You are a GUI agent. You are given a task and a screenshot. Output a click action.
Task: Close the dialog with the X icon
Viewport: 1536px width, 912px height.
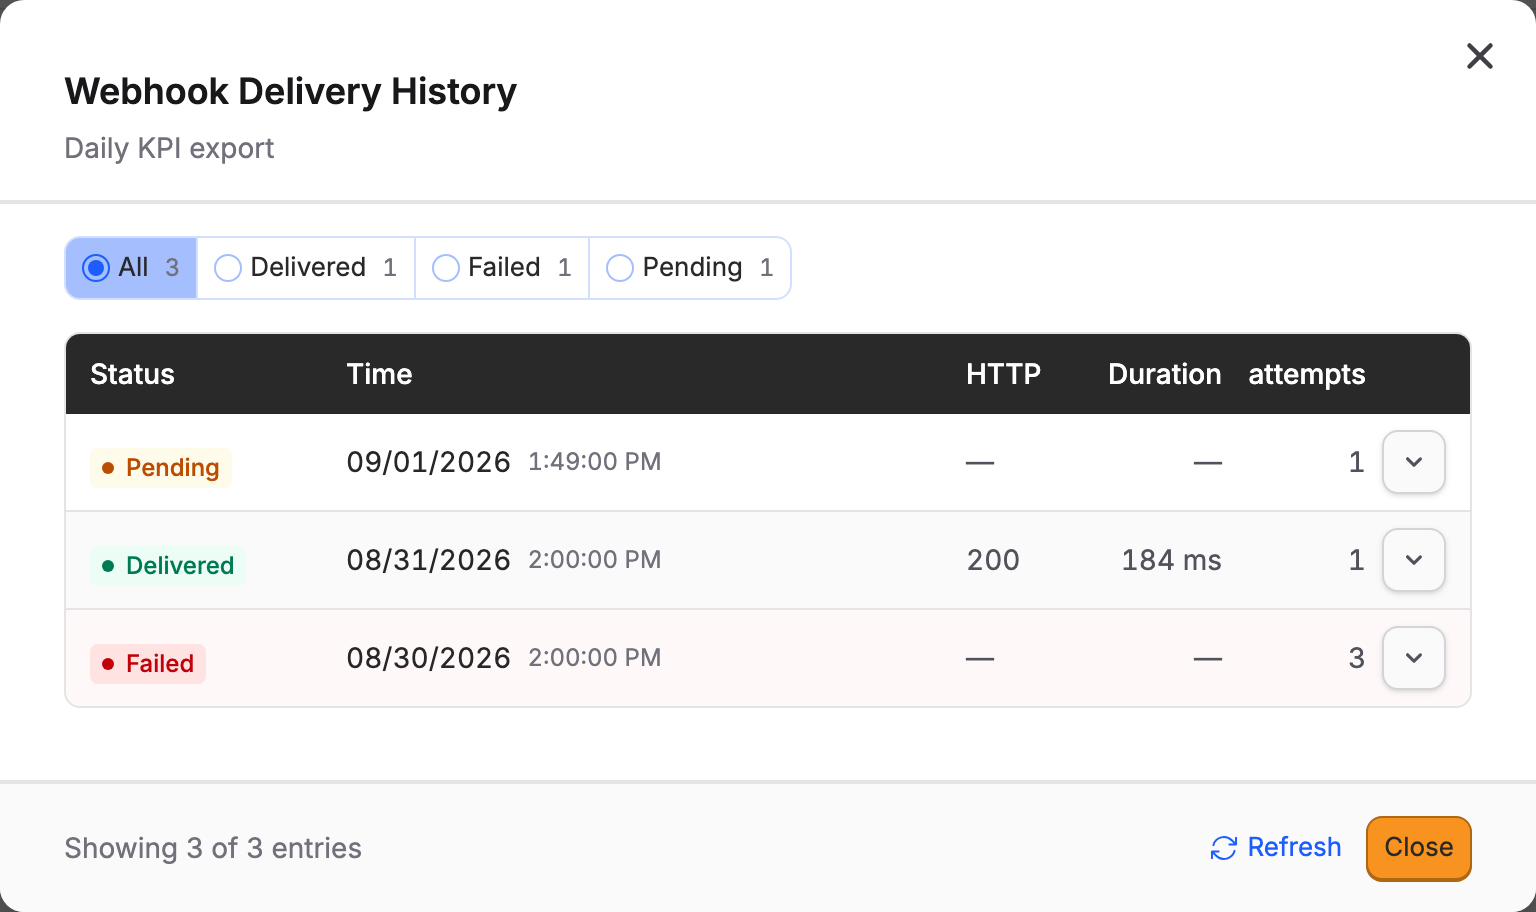tap(1480, 56)
